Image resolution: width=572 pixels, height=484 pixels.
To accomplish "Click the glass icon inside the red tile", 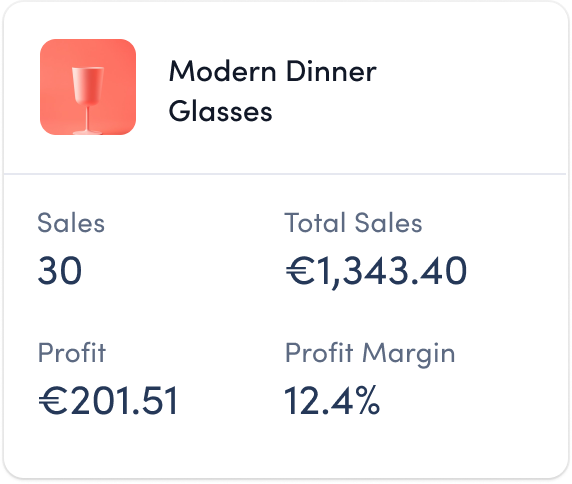I will pyautogui.click(x=88, y=100).
